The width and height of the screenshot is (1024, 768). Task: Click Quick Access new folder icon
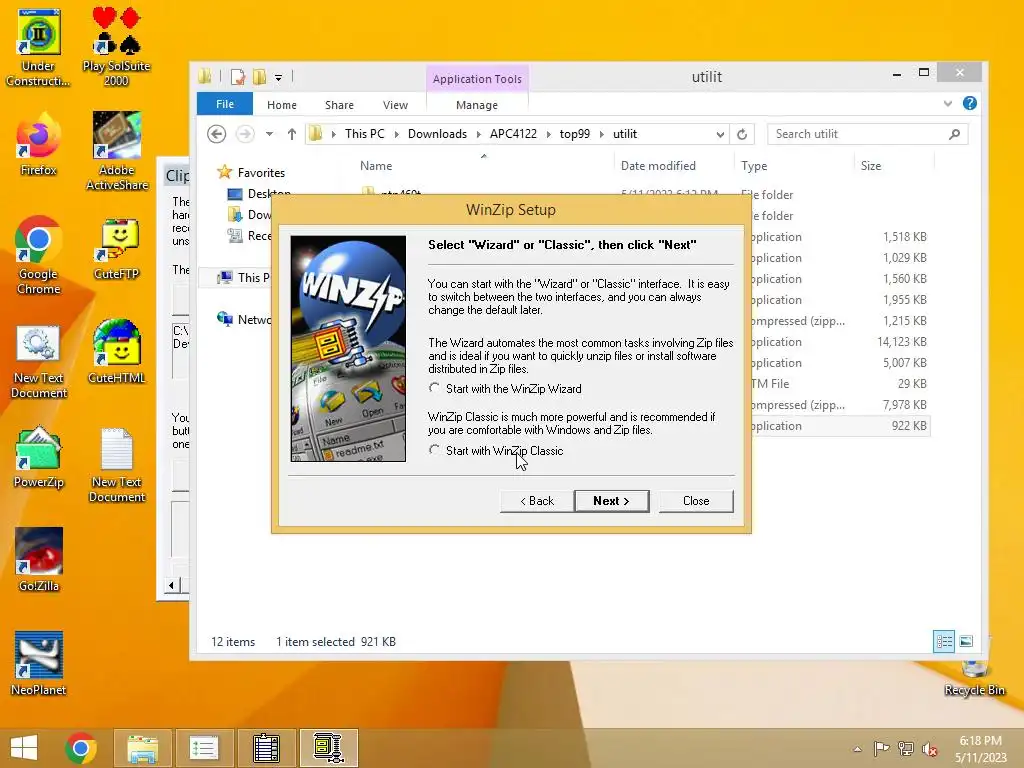259,77
